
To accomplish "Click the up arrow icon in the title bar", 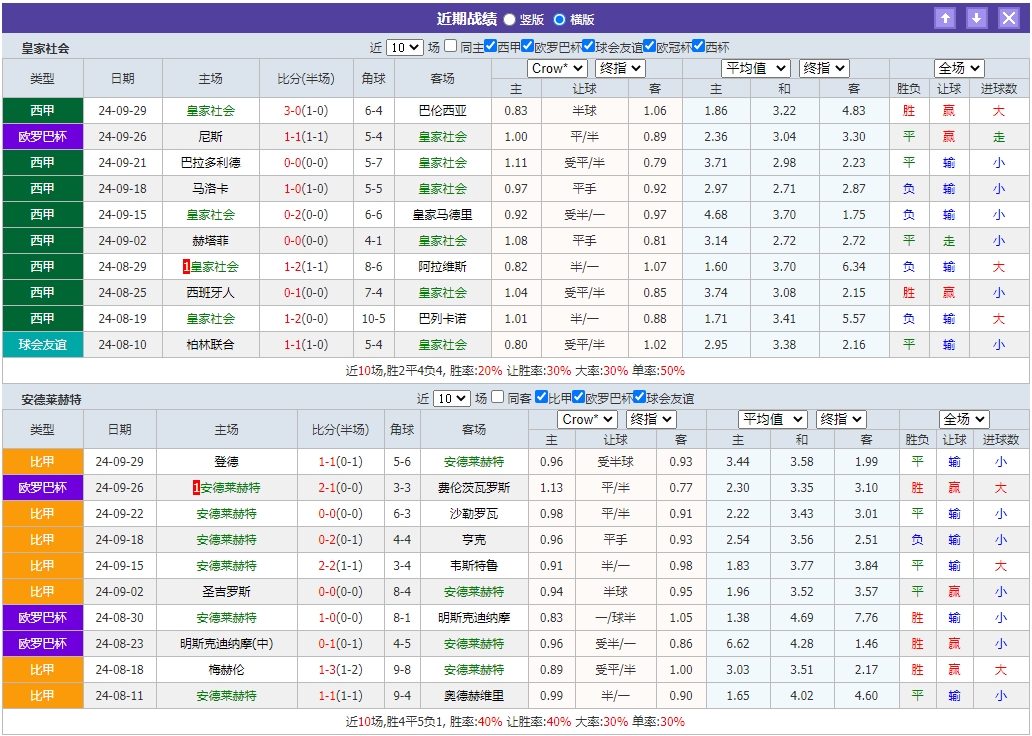I will pyautogui.click(x=945, y=17).
